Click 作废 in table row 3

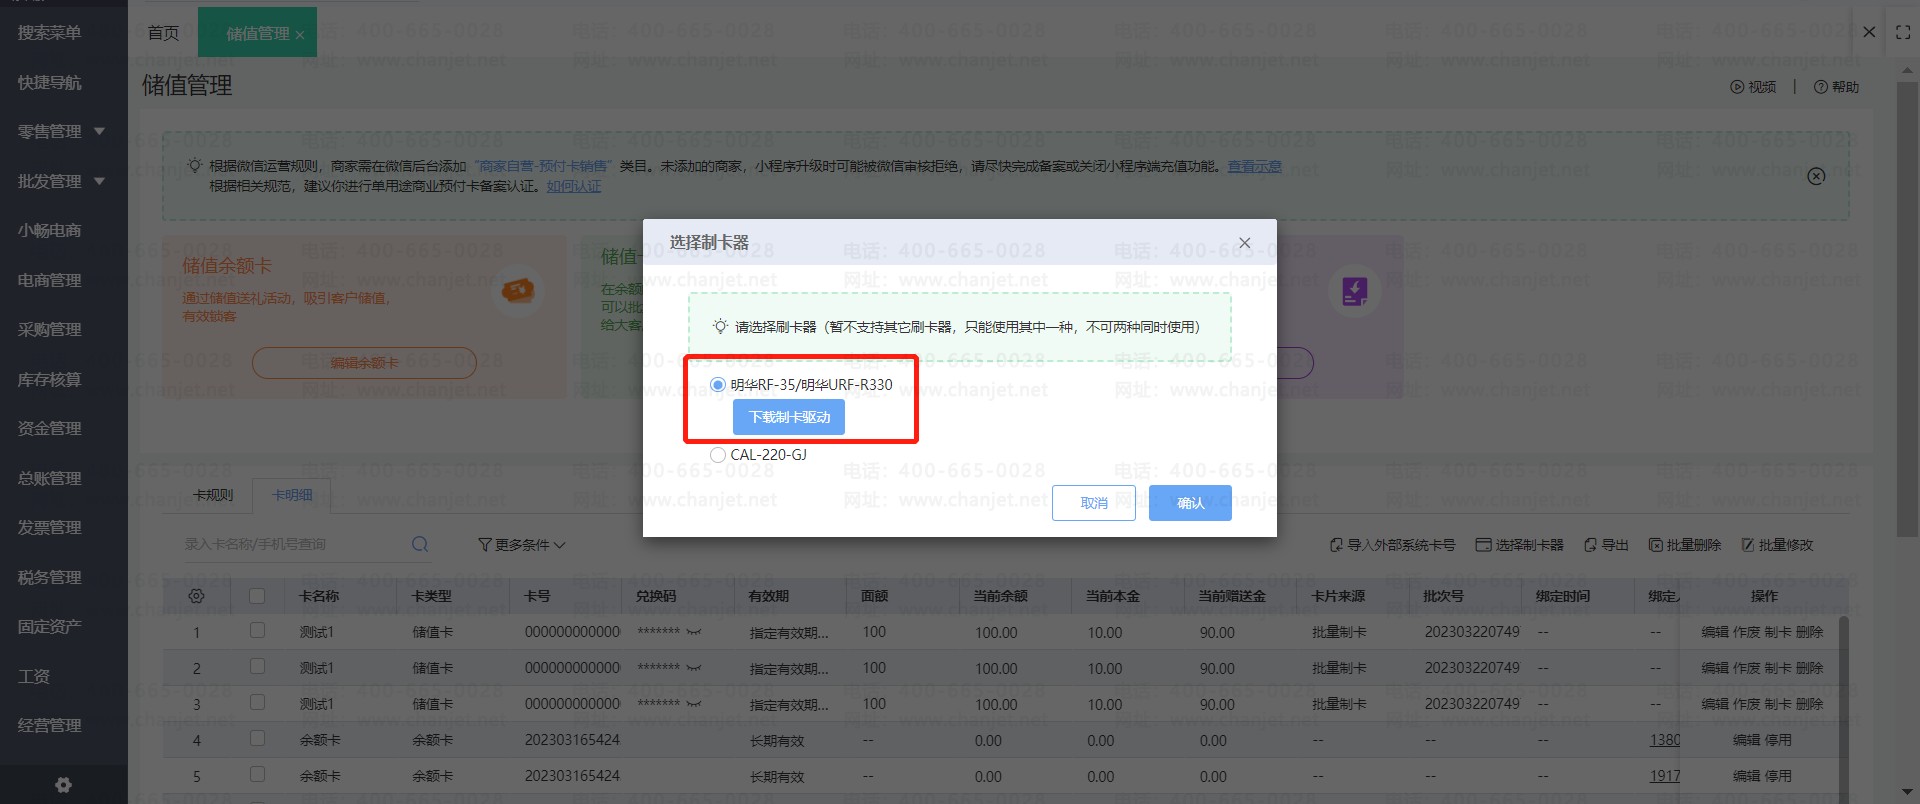coord(1747,704)
